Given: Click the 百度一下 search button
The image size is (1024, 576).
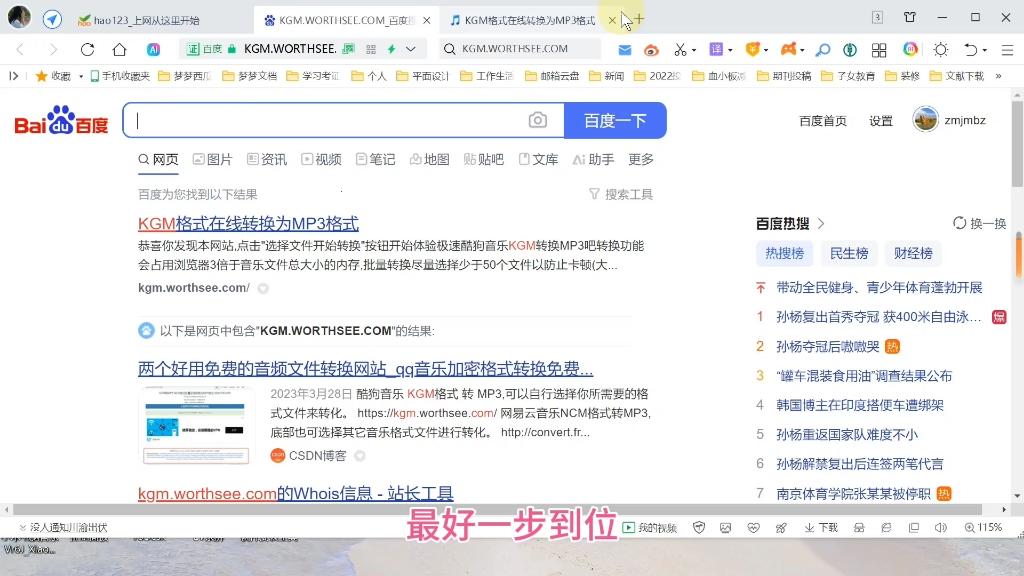Looking at the screenshot, I should click(x=615, y=120).
